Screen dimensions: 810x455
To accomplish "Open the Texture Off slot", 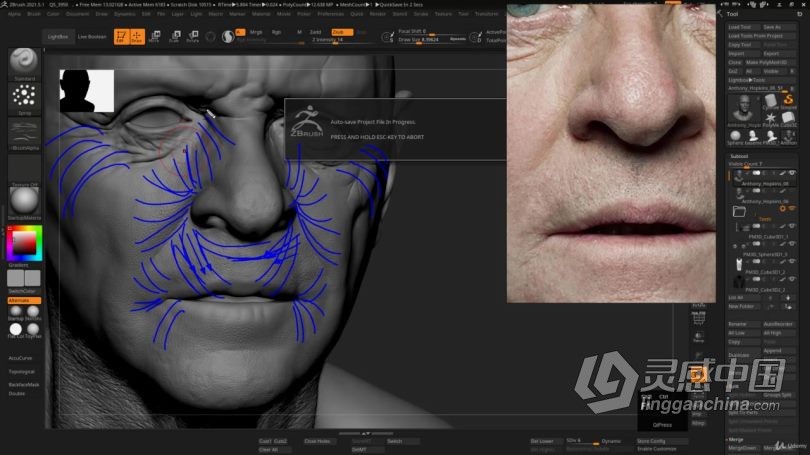I will [x=24, y=169].
